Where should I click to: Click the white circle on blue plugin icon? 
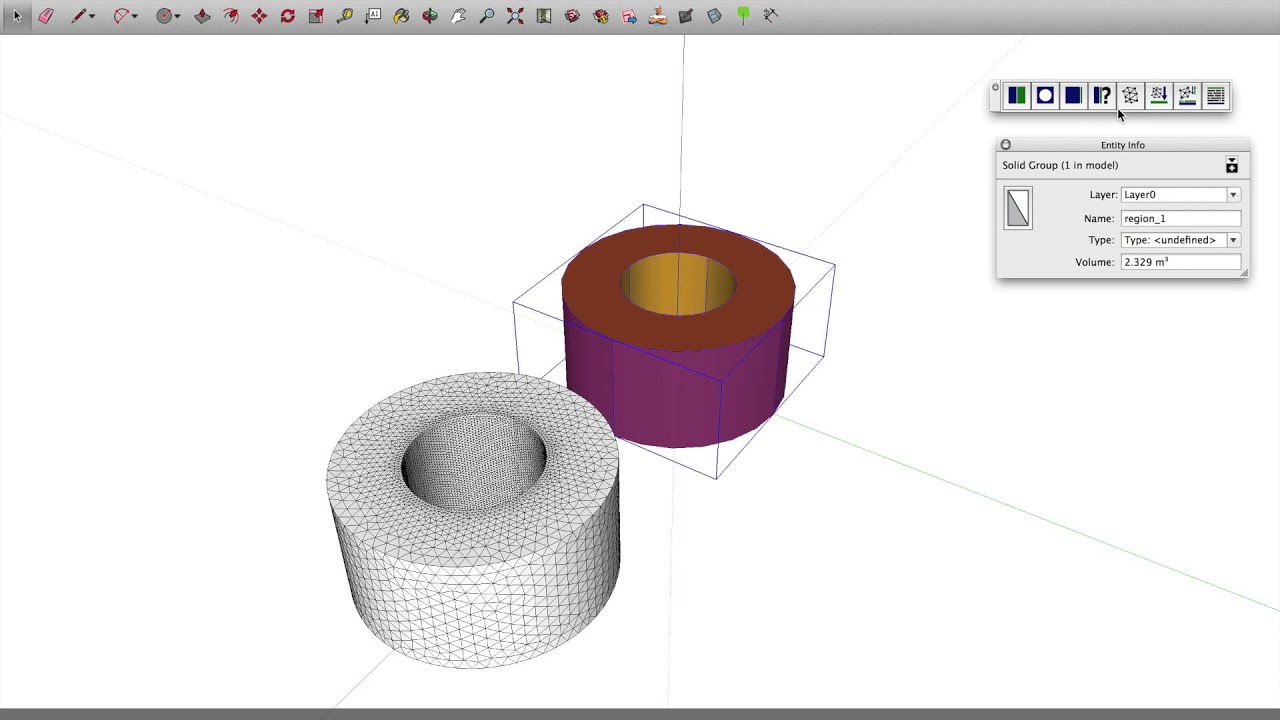[1045, 95]
